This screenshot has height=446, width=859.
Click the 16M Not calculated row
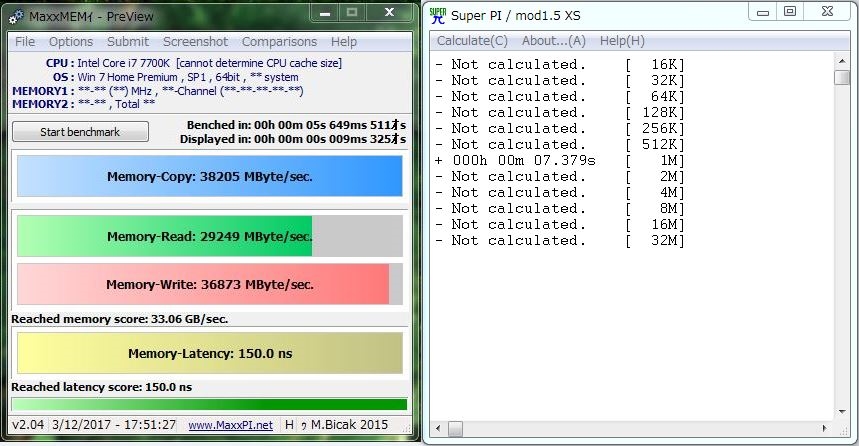559,224
